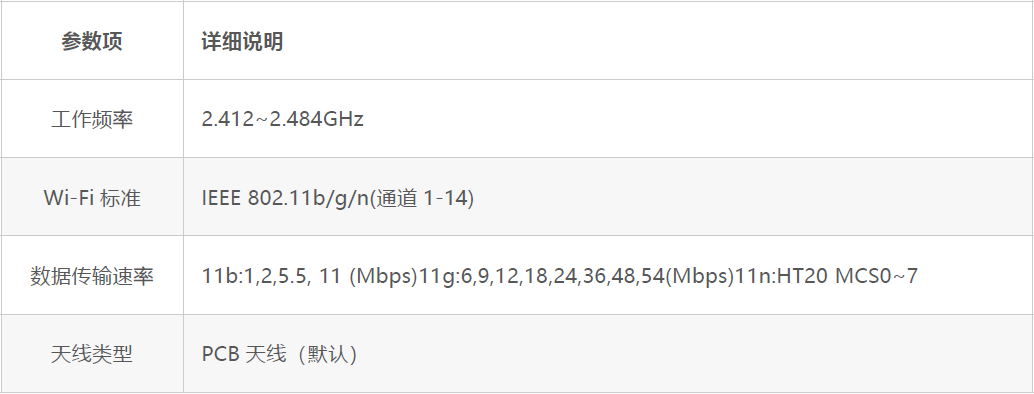
Task: Select the Wi-Fi 标准 row label
Action: pos(92,198)
